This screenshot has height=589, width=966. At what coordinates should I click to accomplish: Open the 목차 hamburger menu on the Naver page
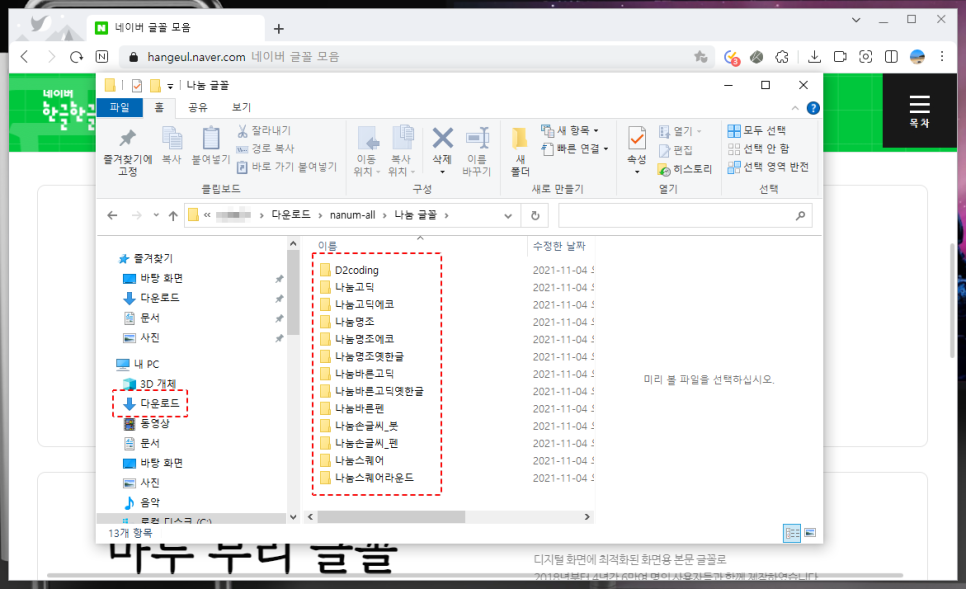[919, 110]
